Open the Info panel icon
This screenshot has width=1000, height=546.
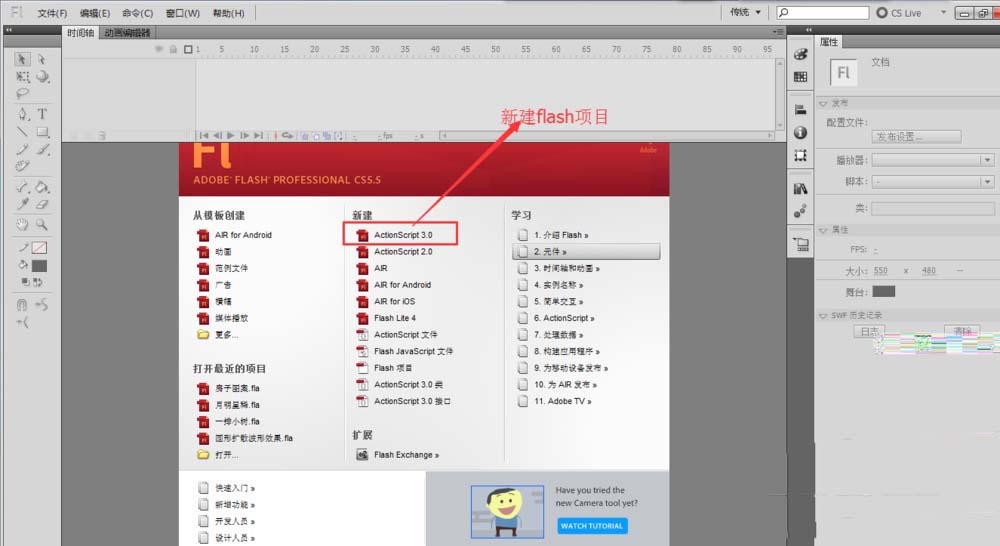pyautogui.click(x=800, y=133)
